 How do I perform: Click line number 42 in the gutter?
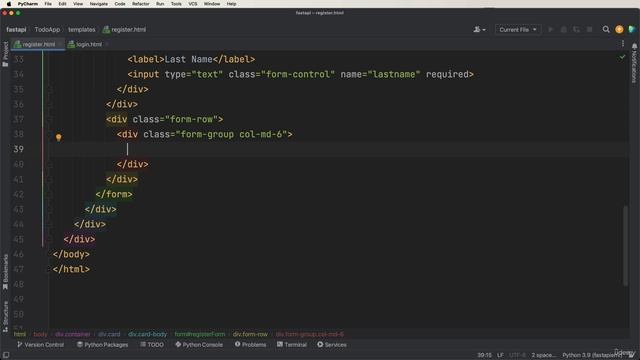(x=18, y=194)
